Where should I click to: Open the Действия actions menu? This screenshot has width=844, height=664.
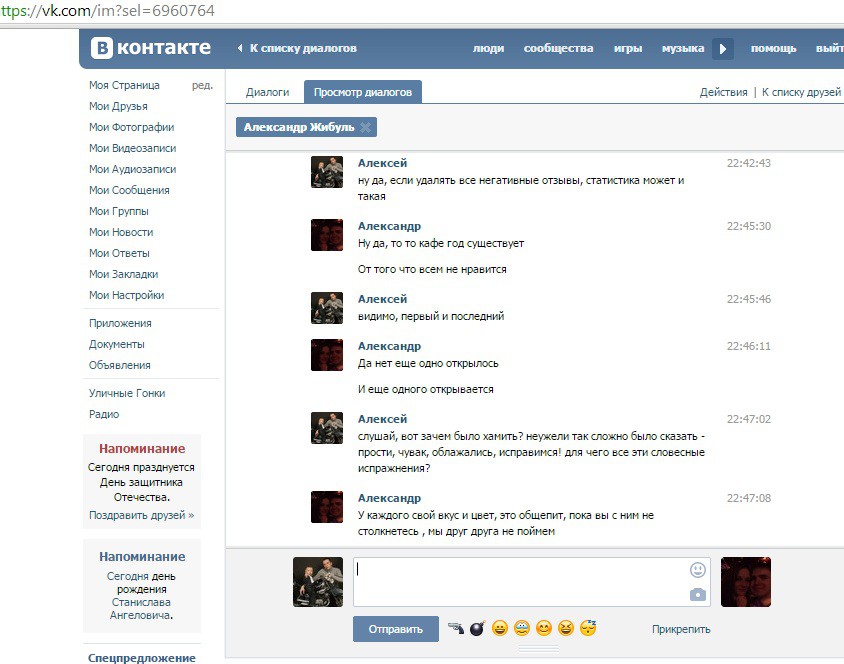tap(723, 92)
